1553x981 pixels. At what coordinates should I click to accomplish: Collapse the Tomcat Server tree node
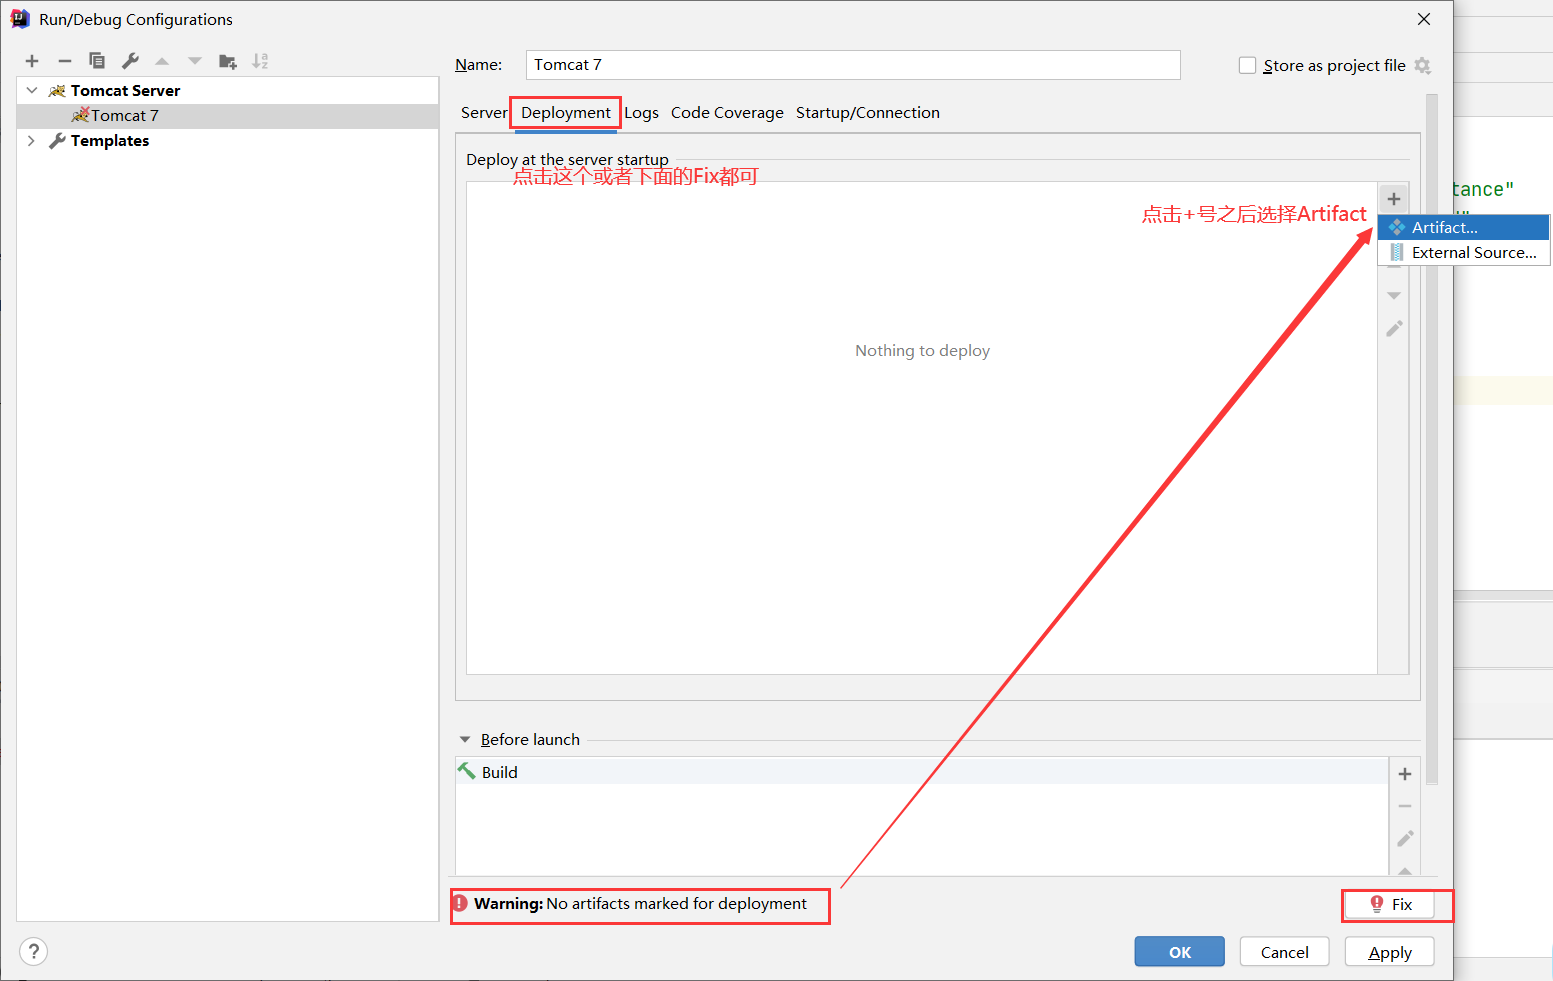[32, 90]
